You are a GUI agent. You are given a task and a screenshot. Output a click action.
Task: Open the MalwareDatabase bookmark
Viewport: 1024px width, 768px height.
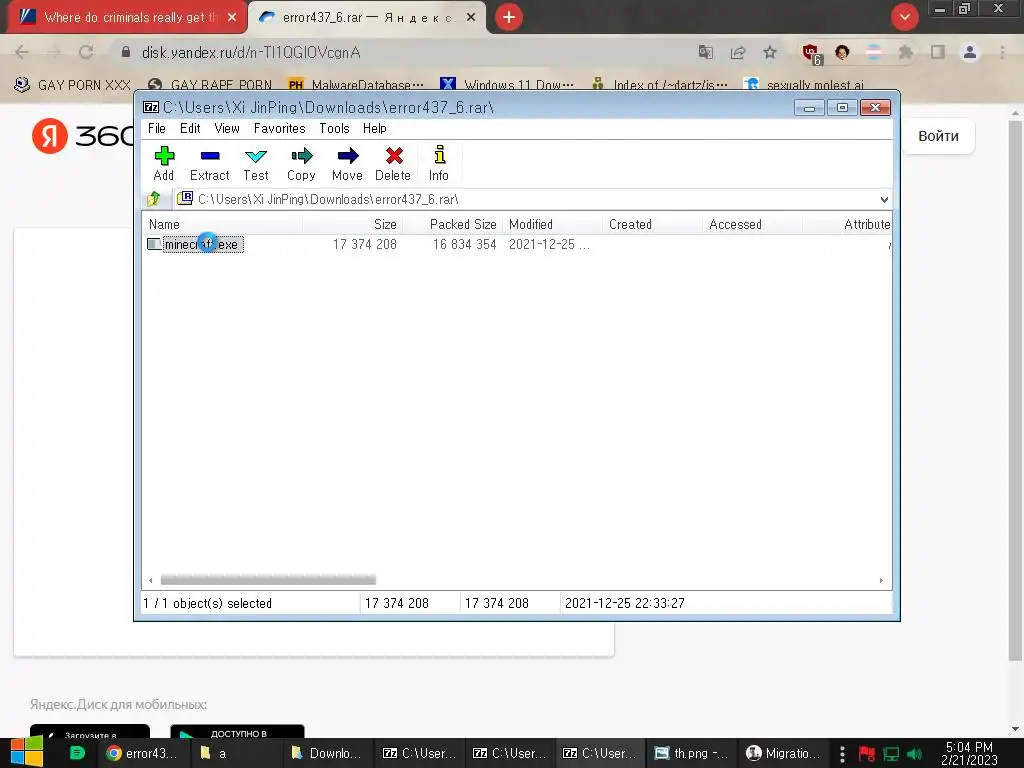356,85
